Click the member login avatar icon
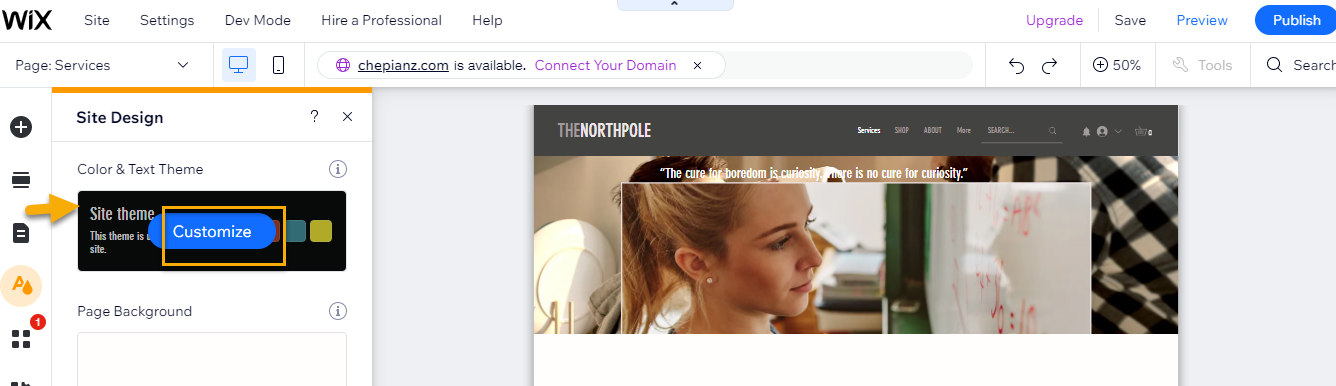Image resolution: width=1336 pixels, height=386 pixels. pos(1102,131)
